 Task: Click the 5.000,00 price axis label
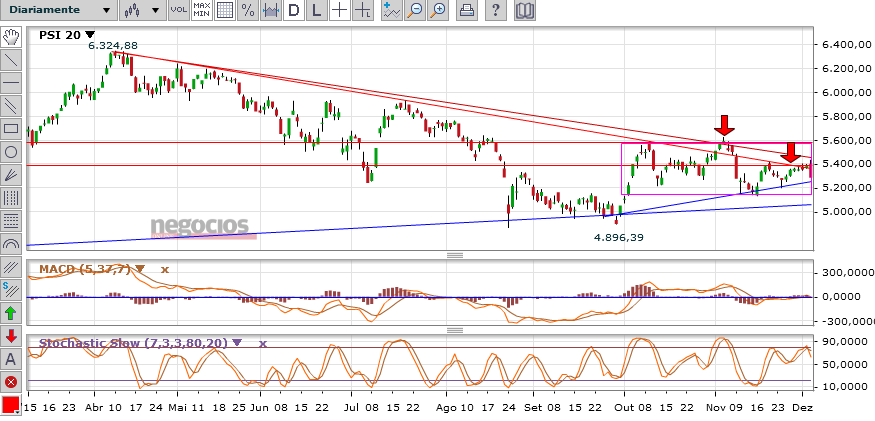tap(847, 212)
